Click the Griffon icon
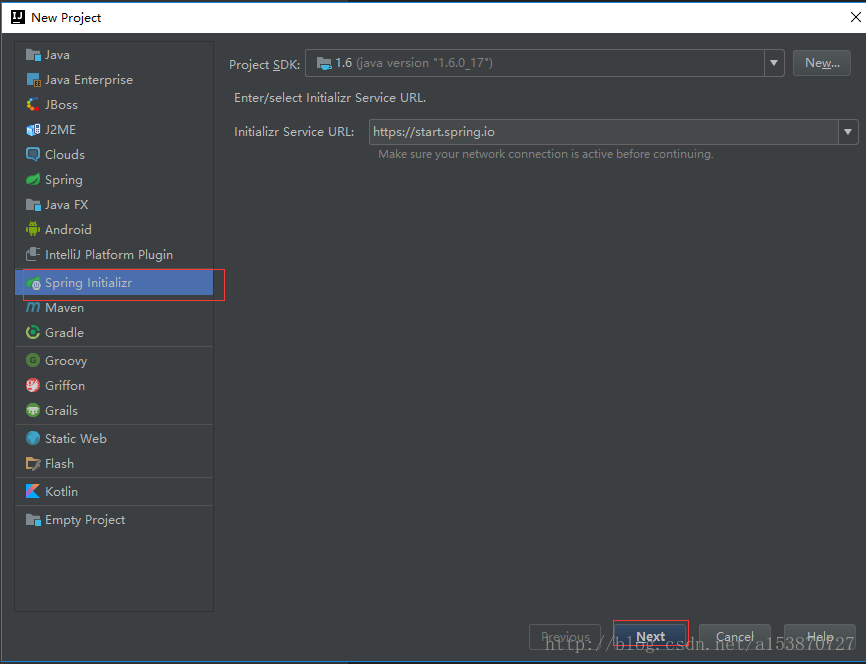 tap(33, 385)
